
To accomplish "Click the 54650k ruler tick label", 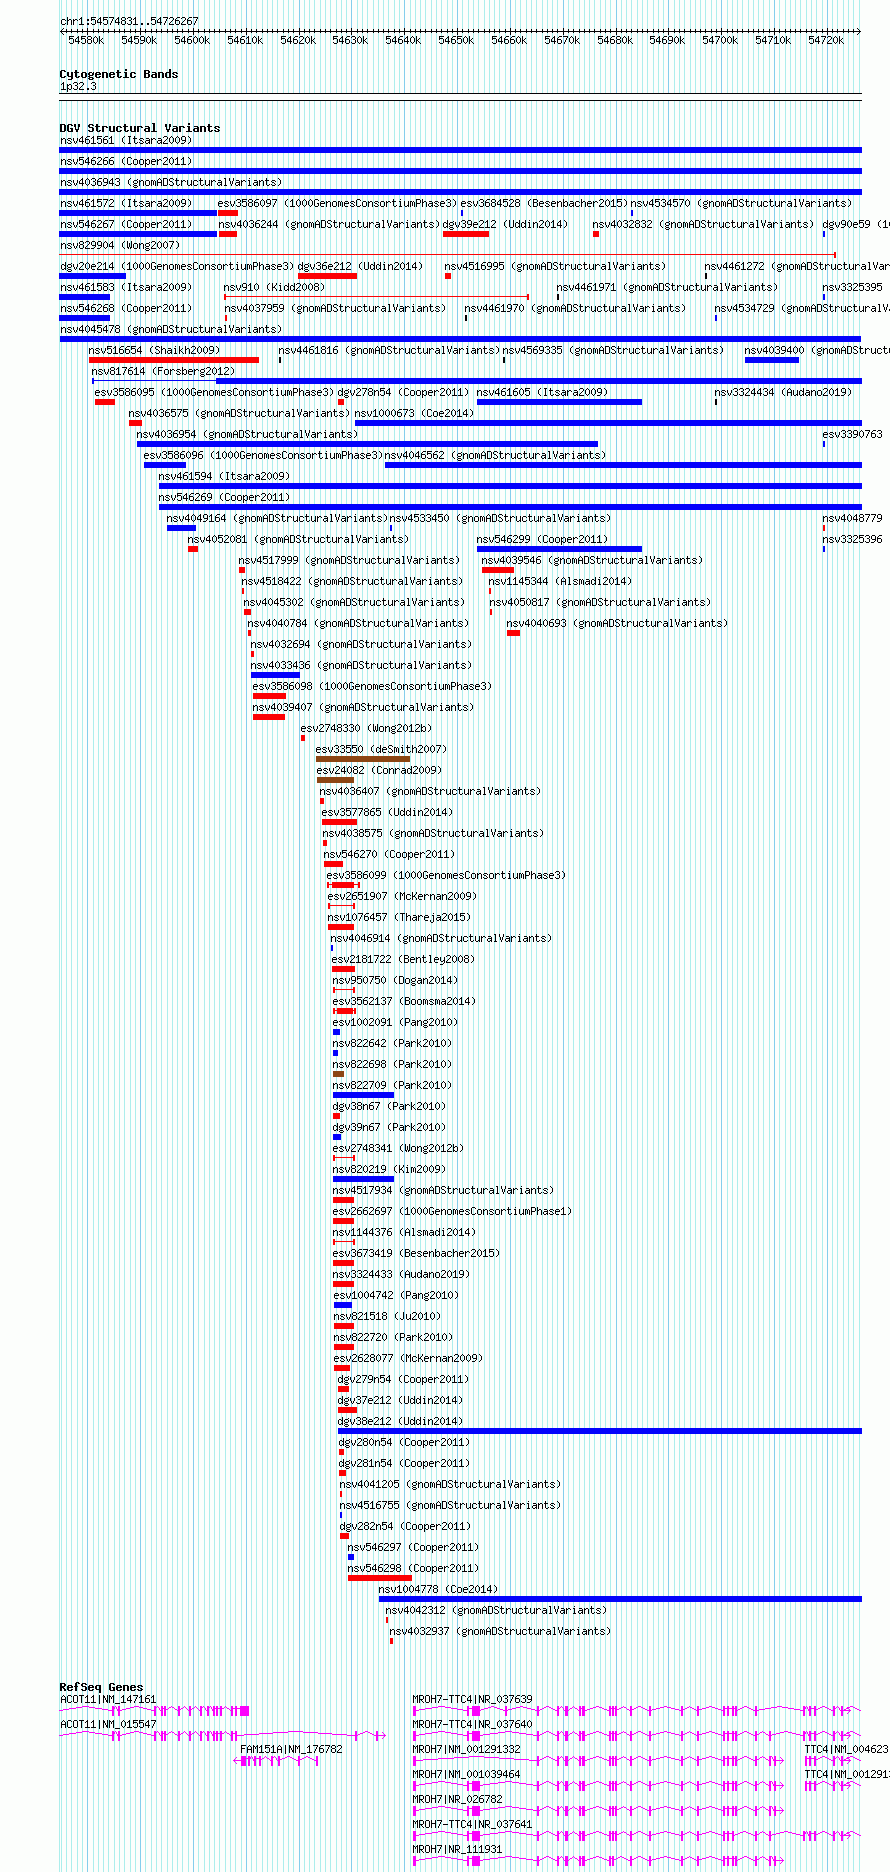I will [456, 41].
